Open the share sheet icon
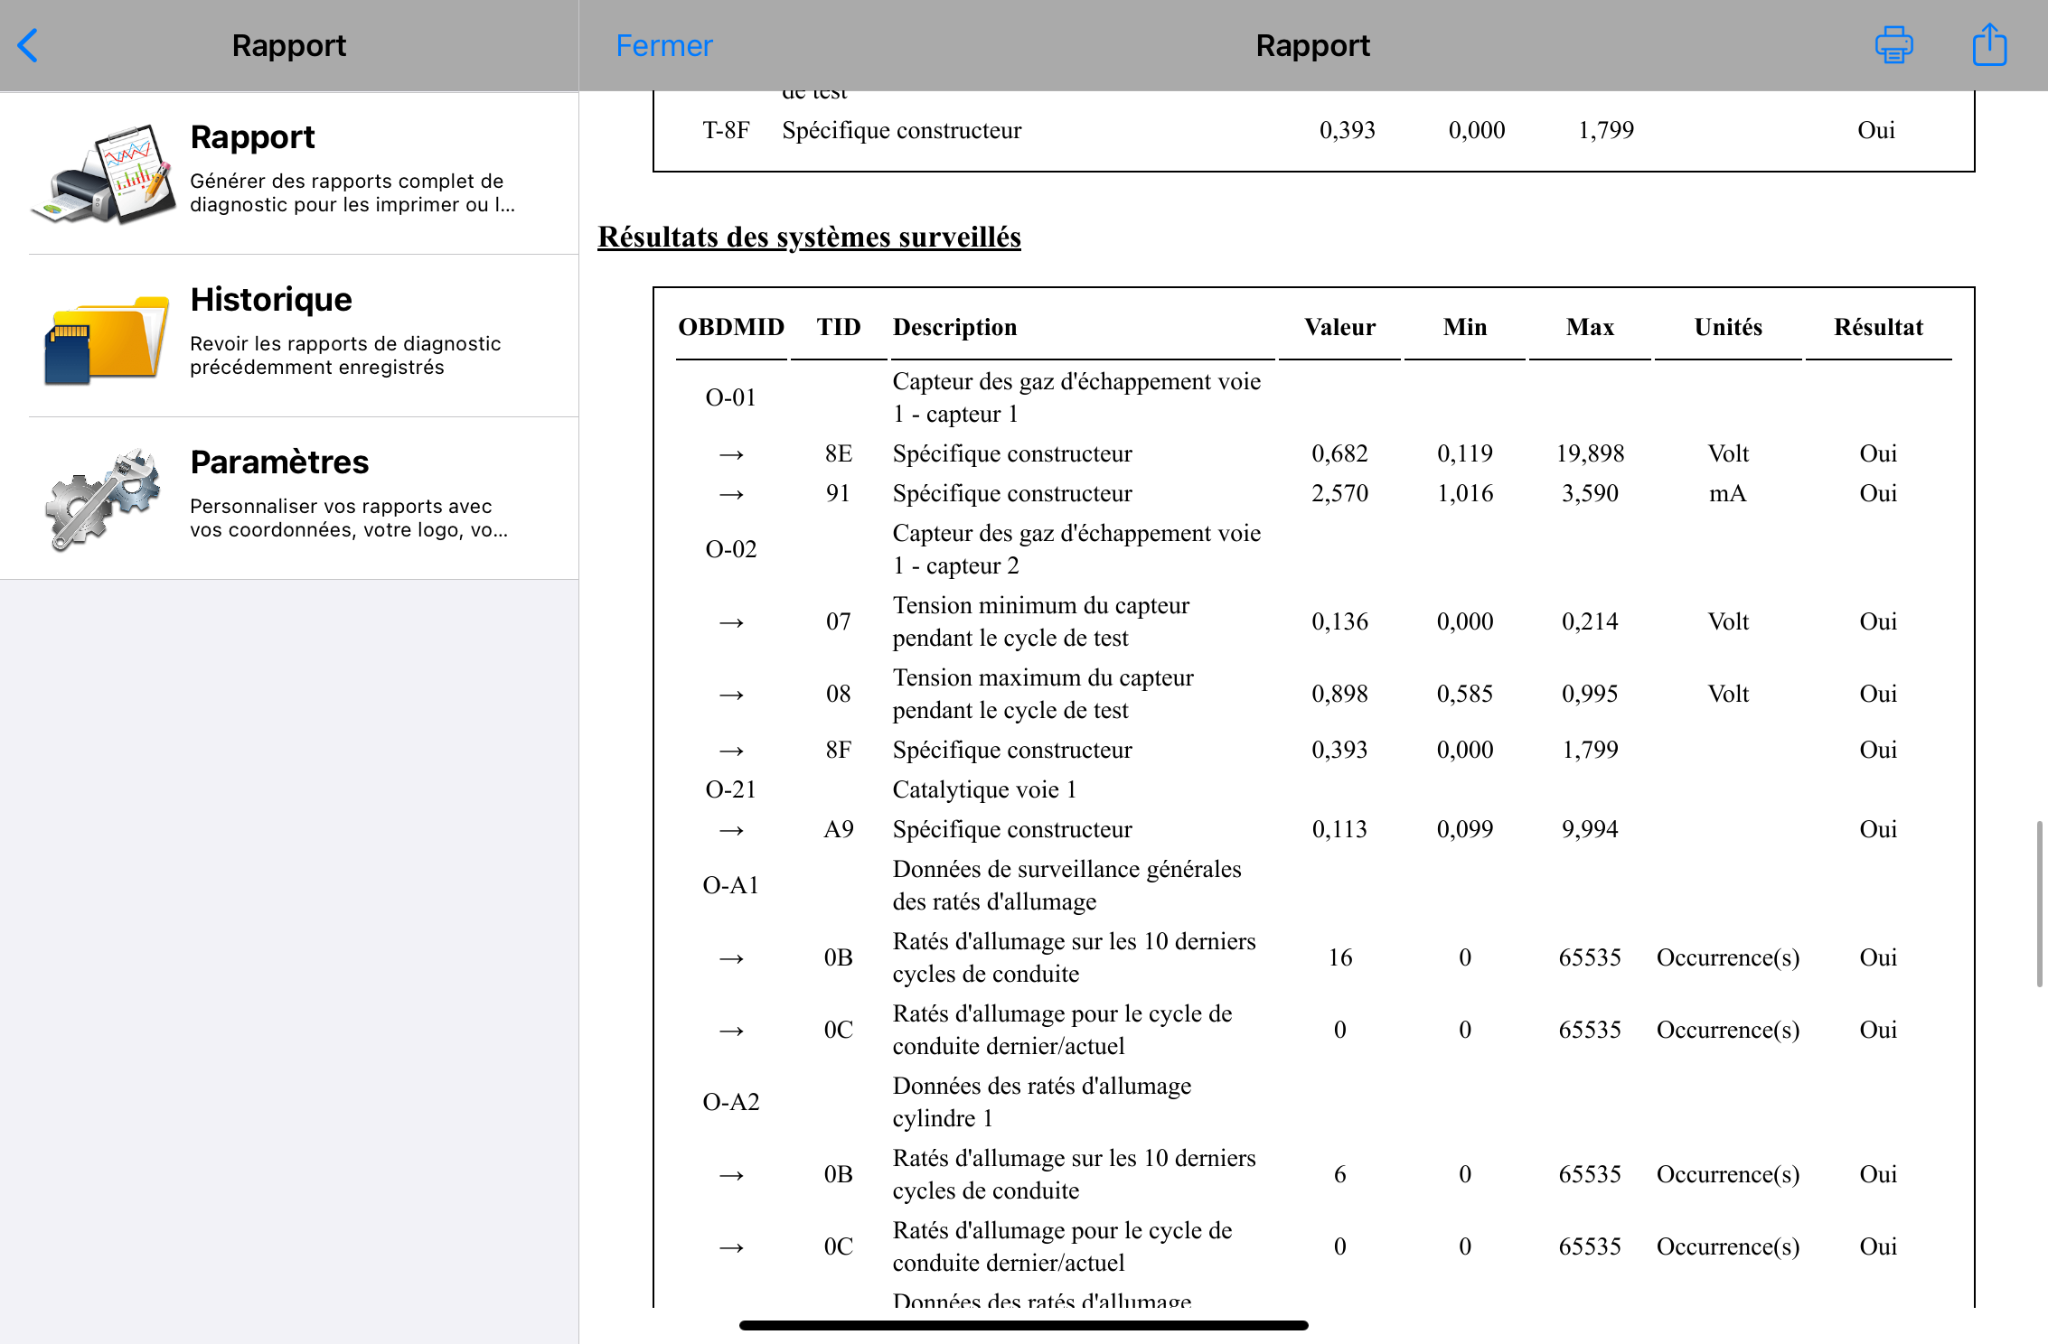 point(1989,44)
